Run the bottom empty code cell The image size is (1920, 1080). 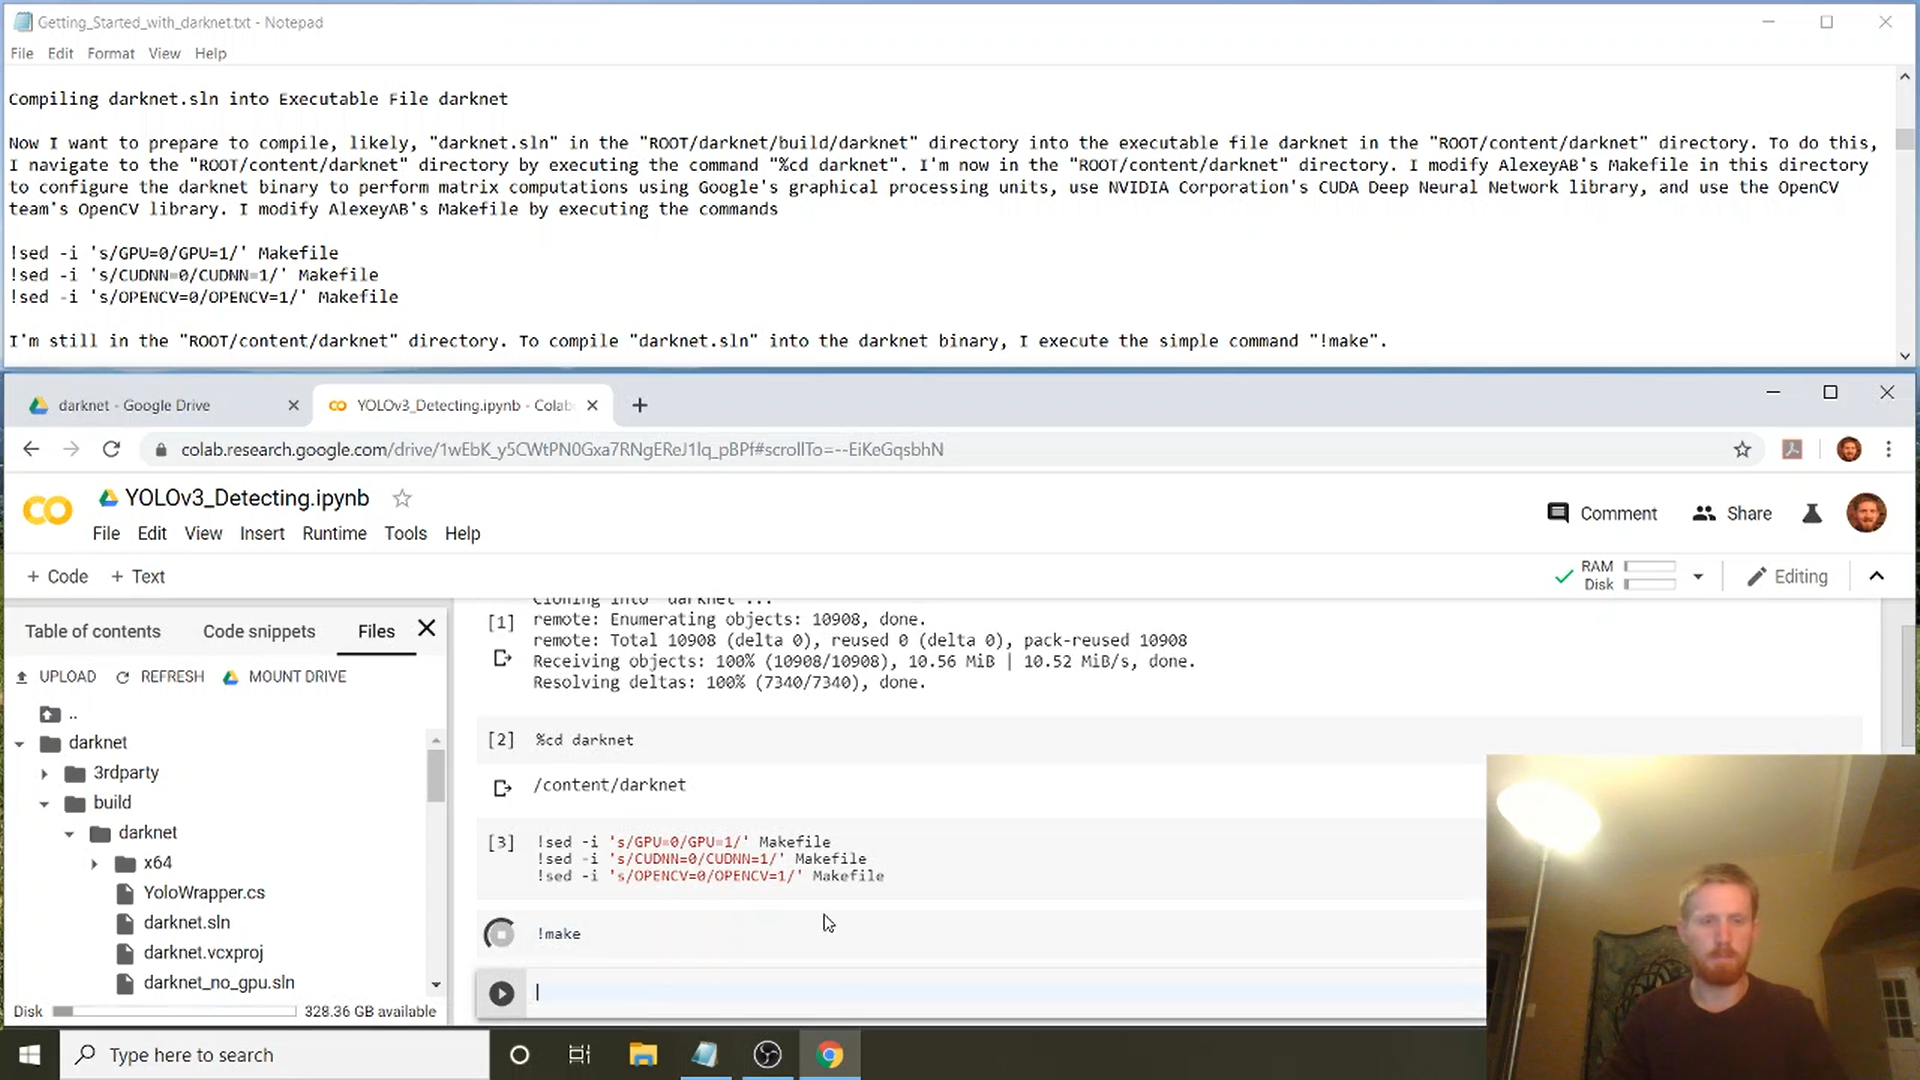click(x=500, y=992)
